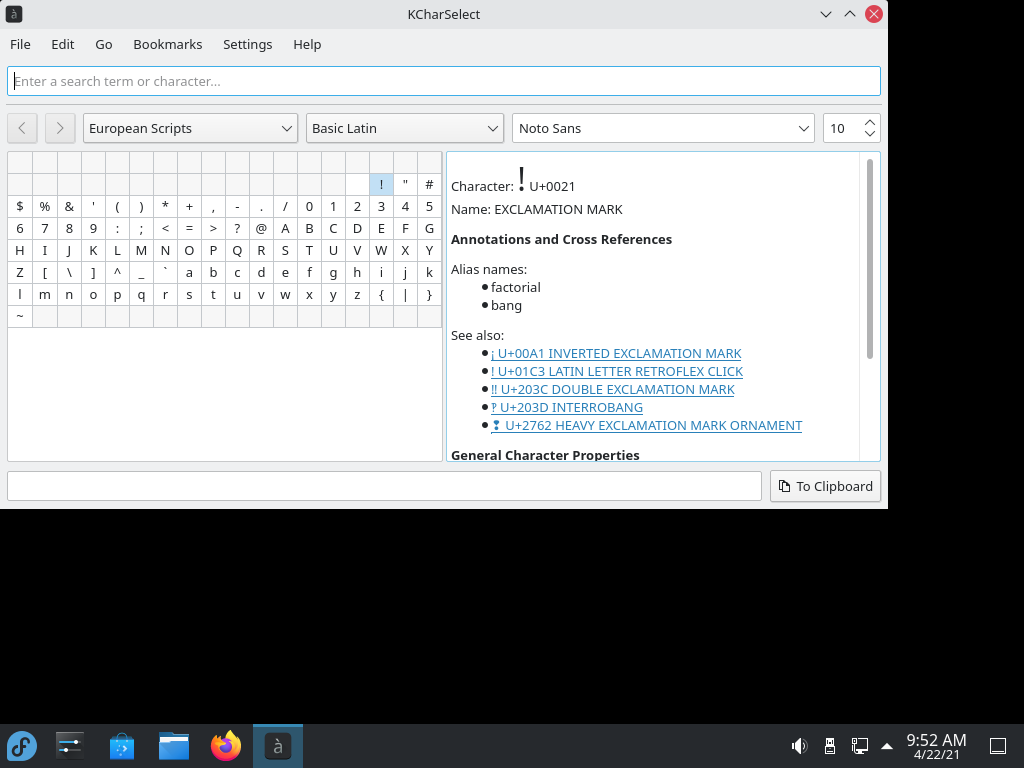Select the capital letter A in grid

pos(285,229)
